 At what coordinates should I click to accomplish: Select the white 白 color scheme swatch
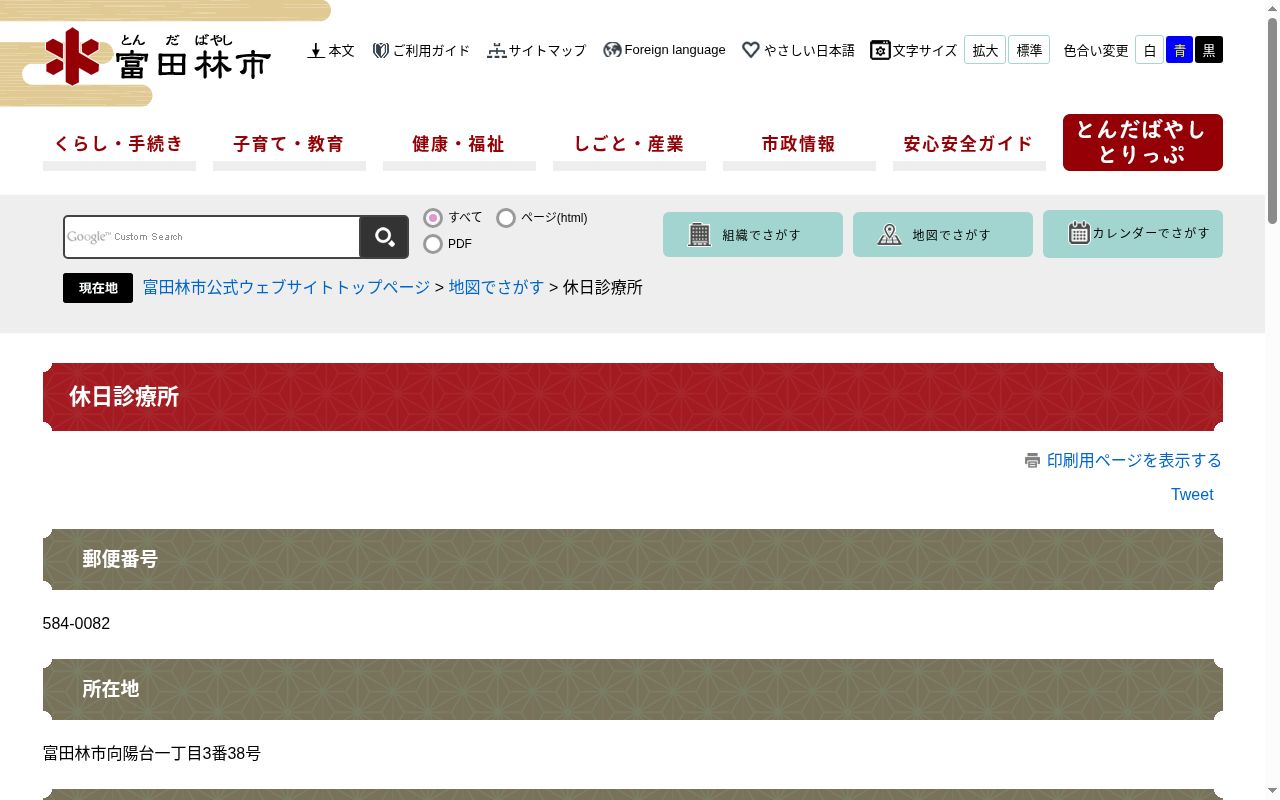[1149, 50]
